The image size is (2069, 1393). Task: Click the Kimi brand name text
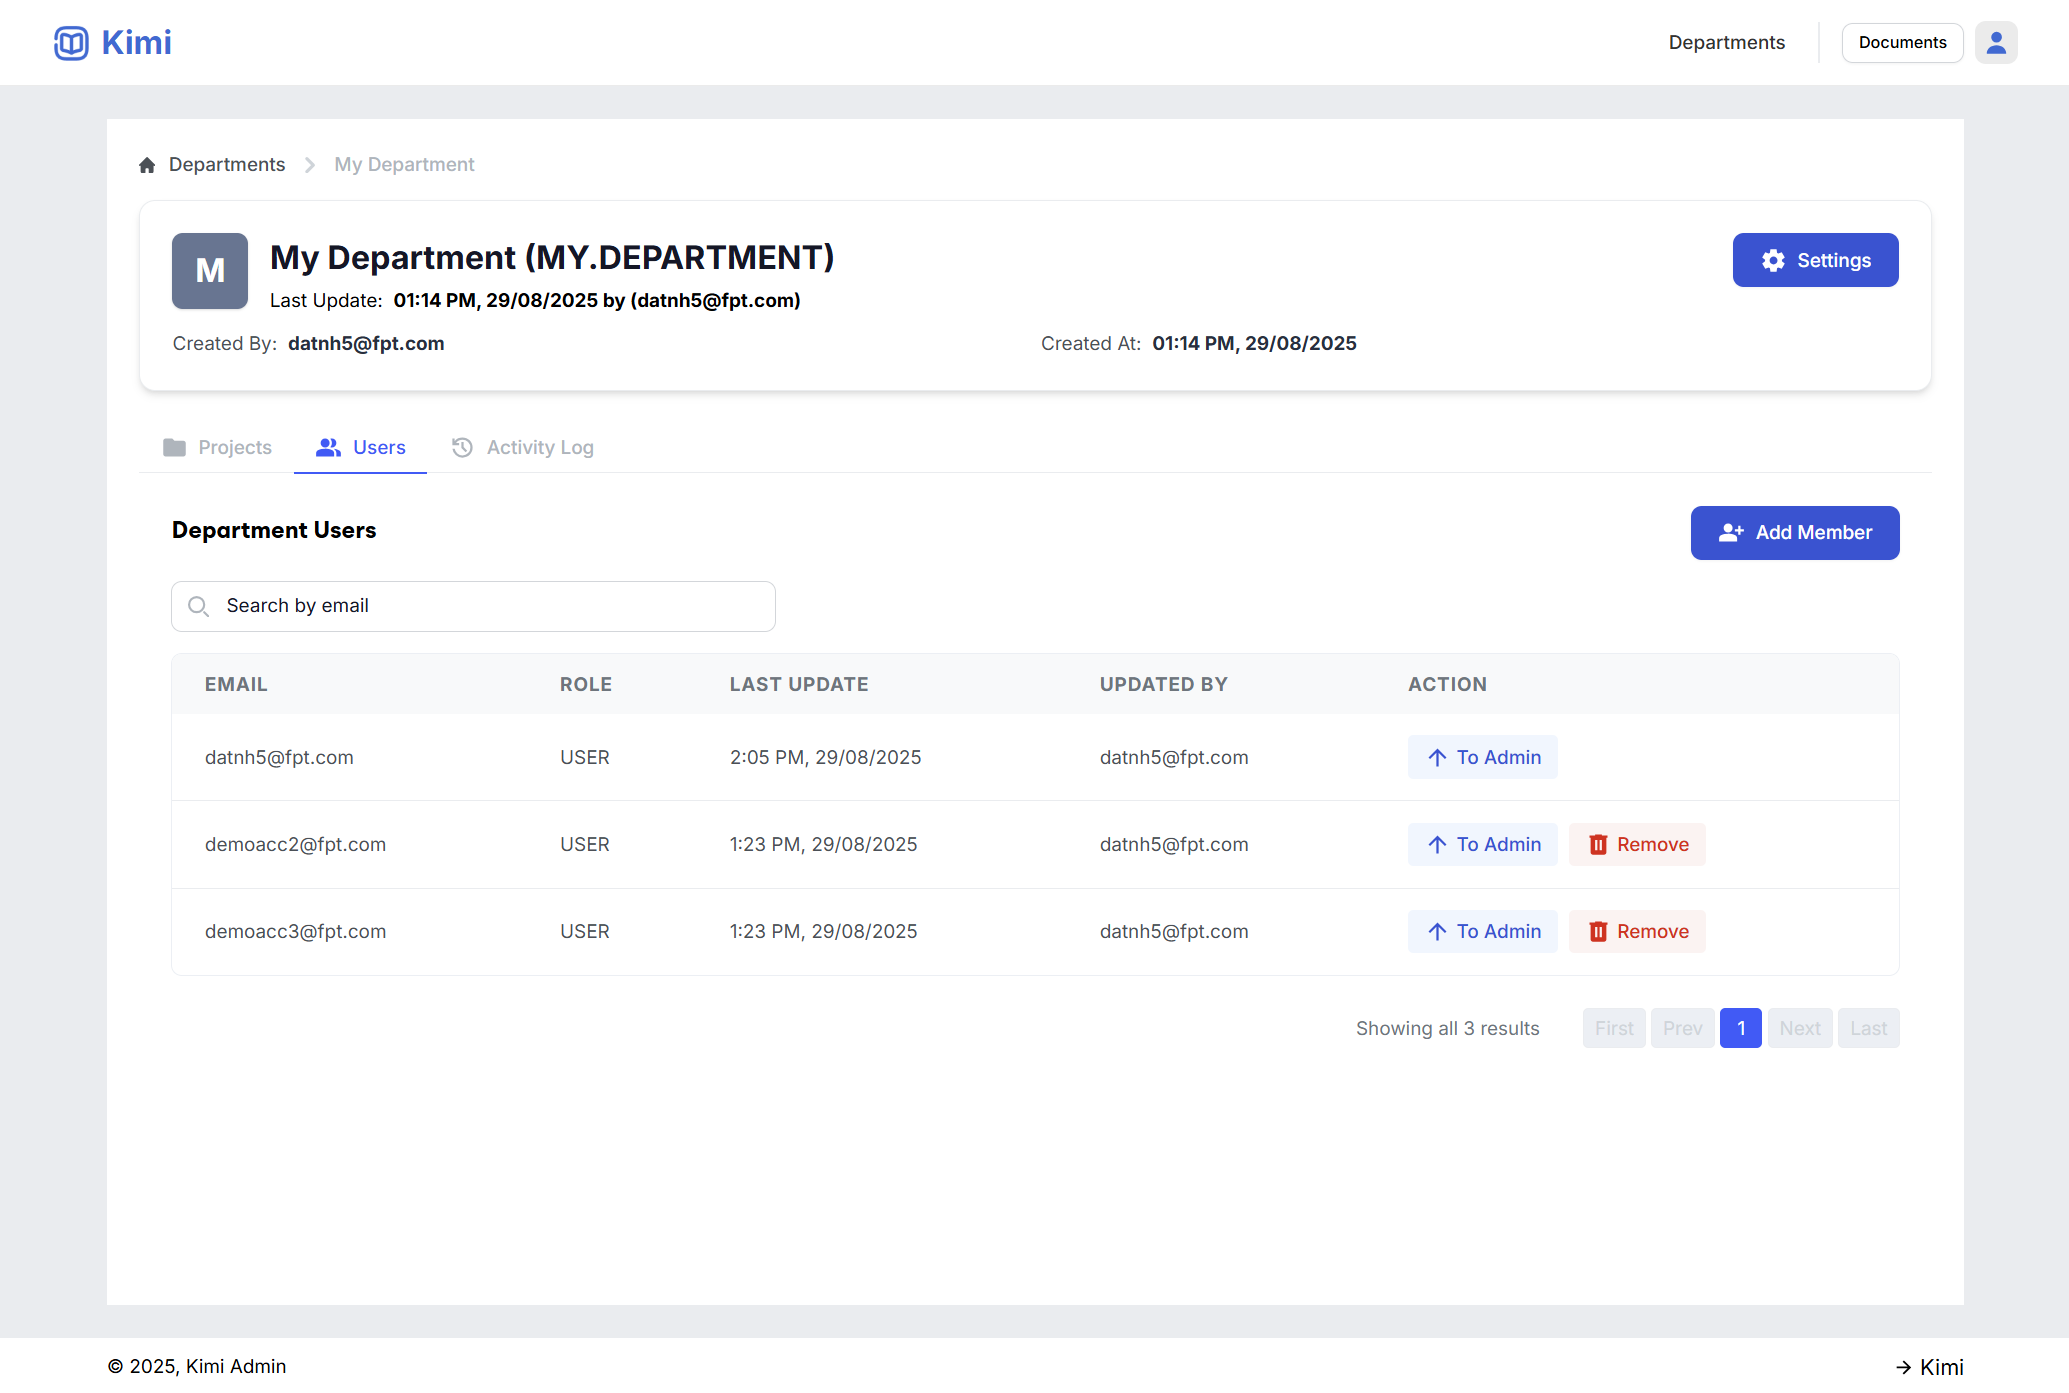136,43
